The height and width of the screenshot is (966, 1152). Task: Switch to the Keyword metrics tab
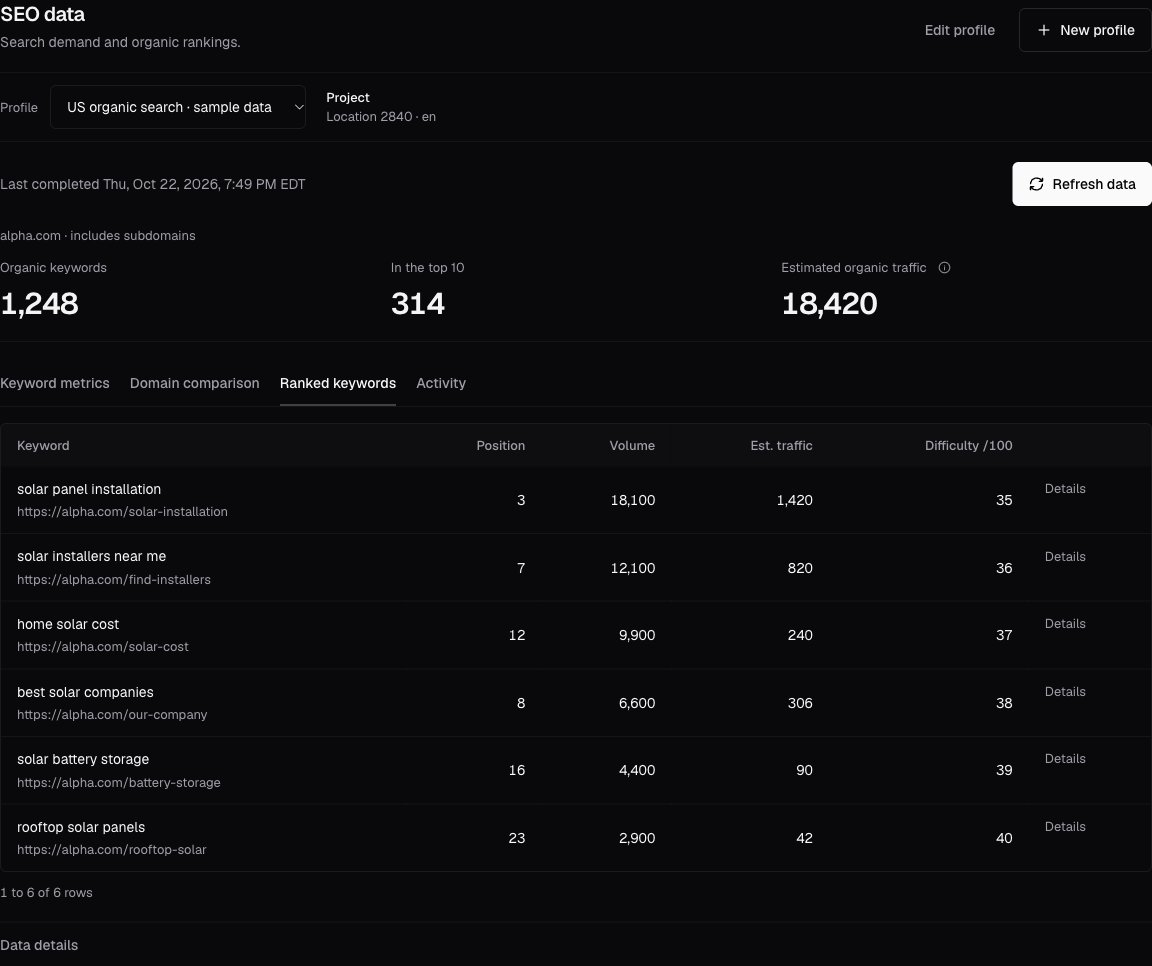(x=54, y=383)
